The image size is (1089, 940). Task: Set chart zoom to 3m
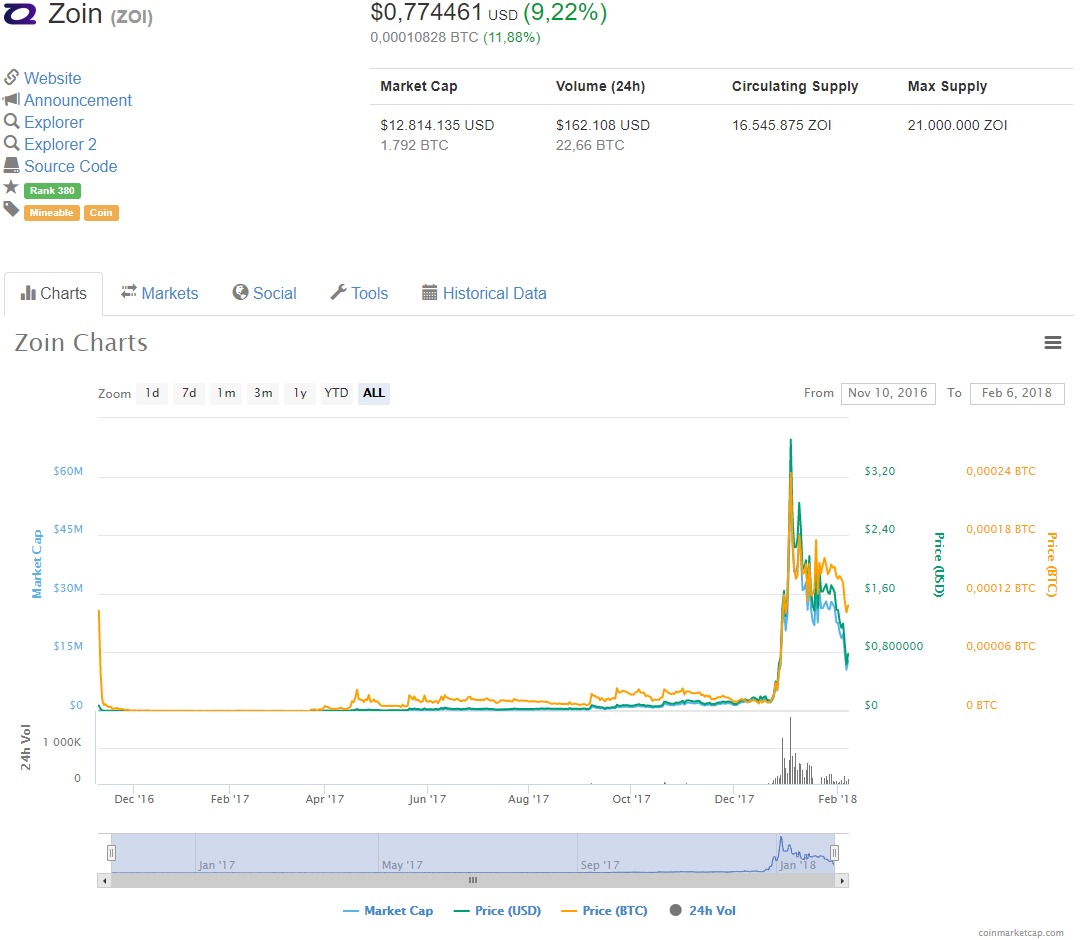pos(263,393)
